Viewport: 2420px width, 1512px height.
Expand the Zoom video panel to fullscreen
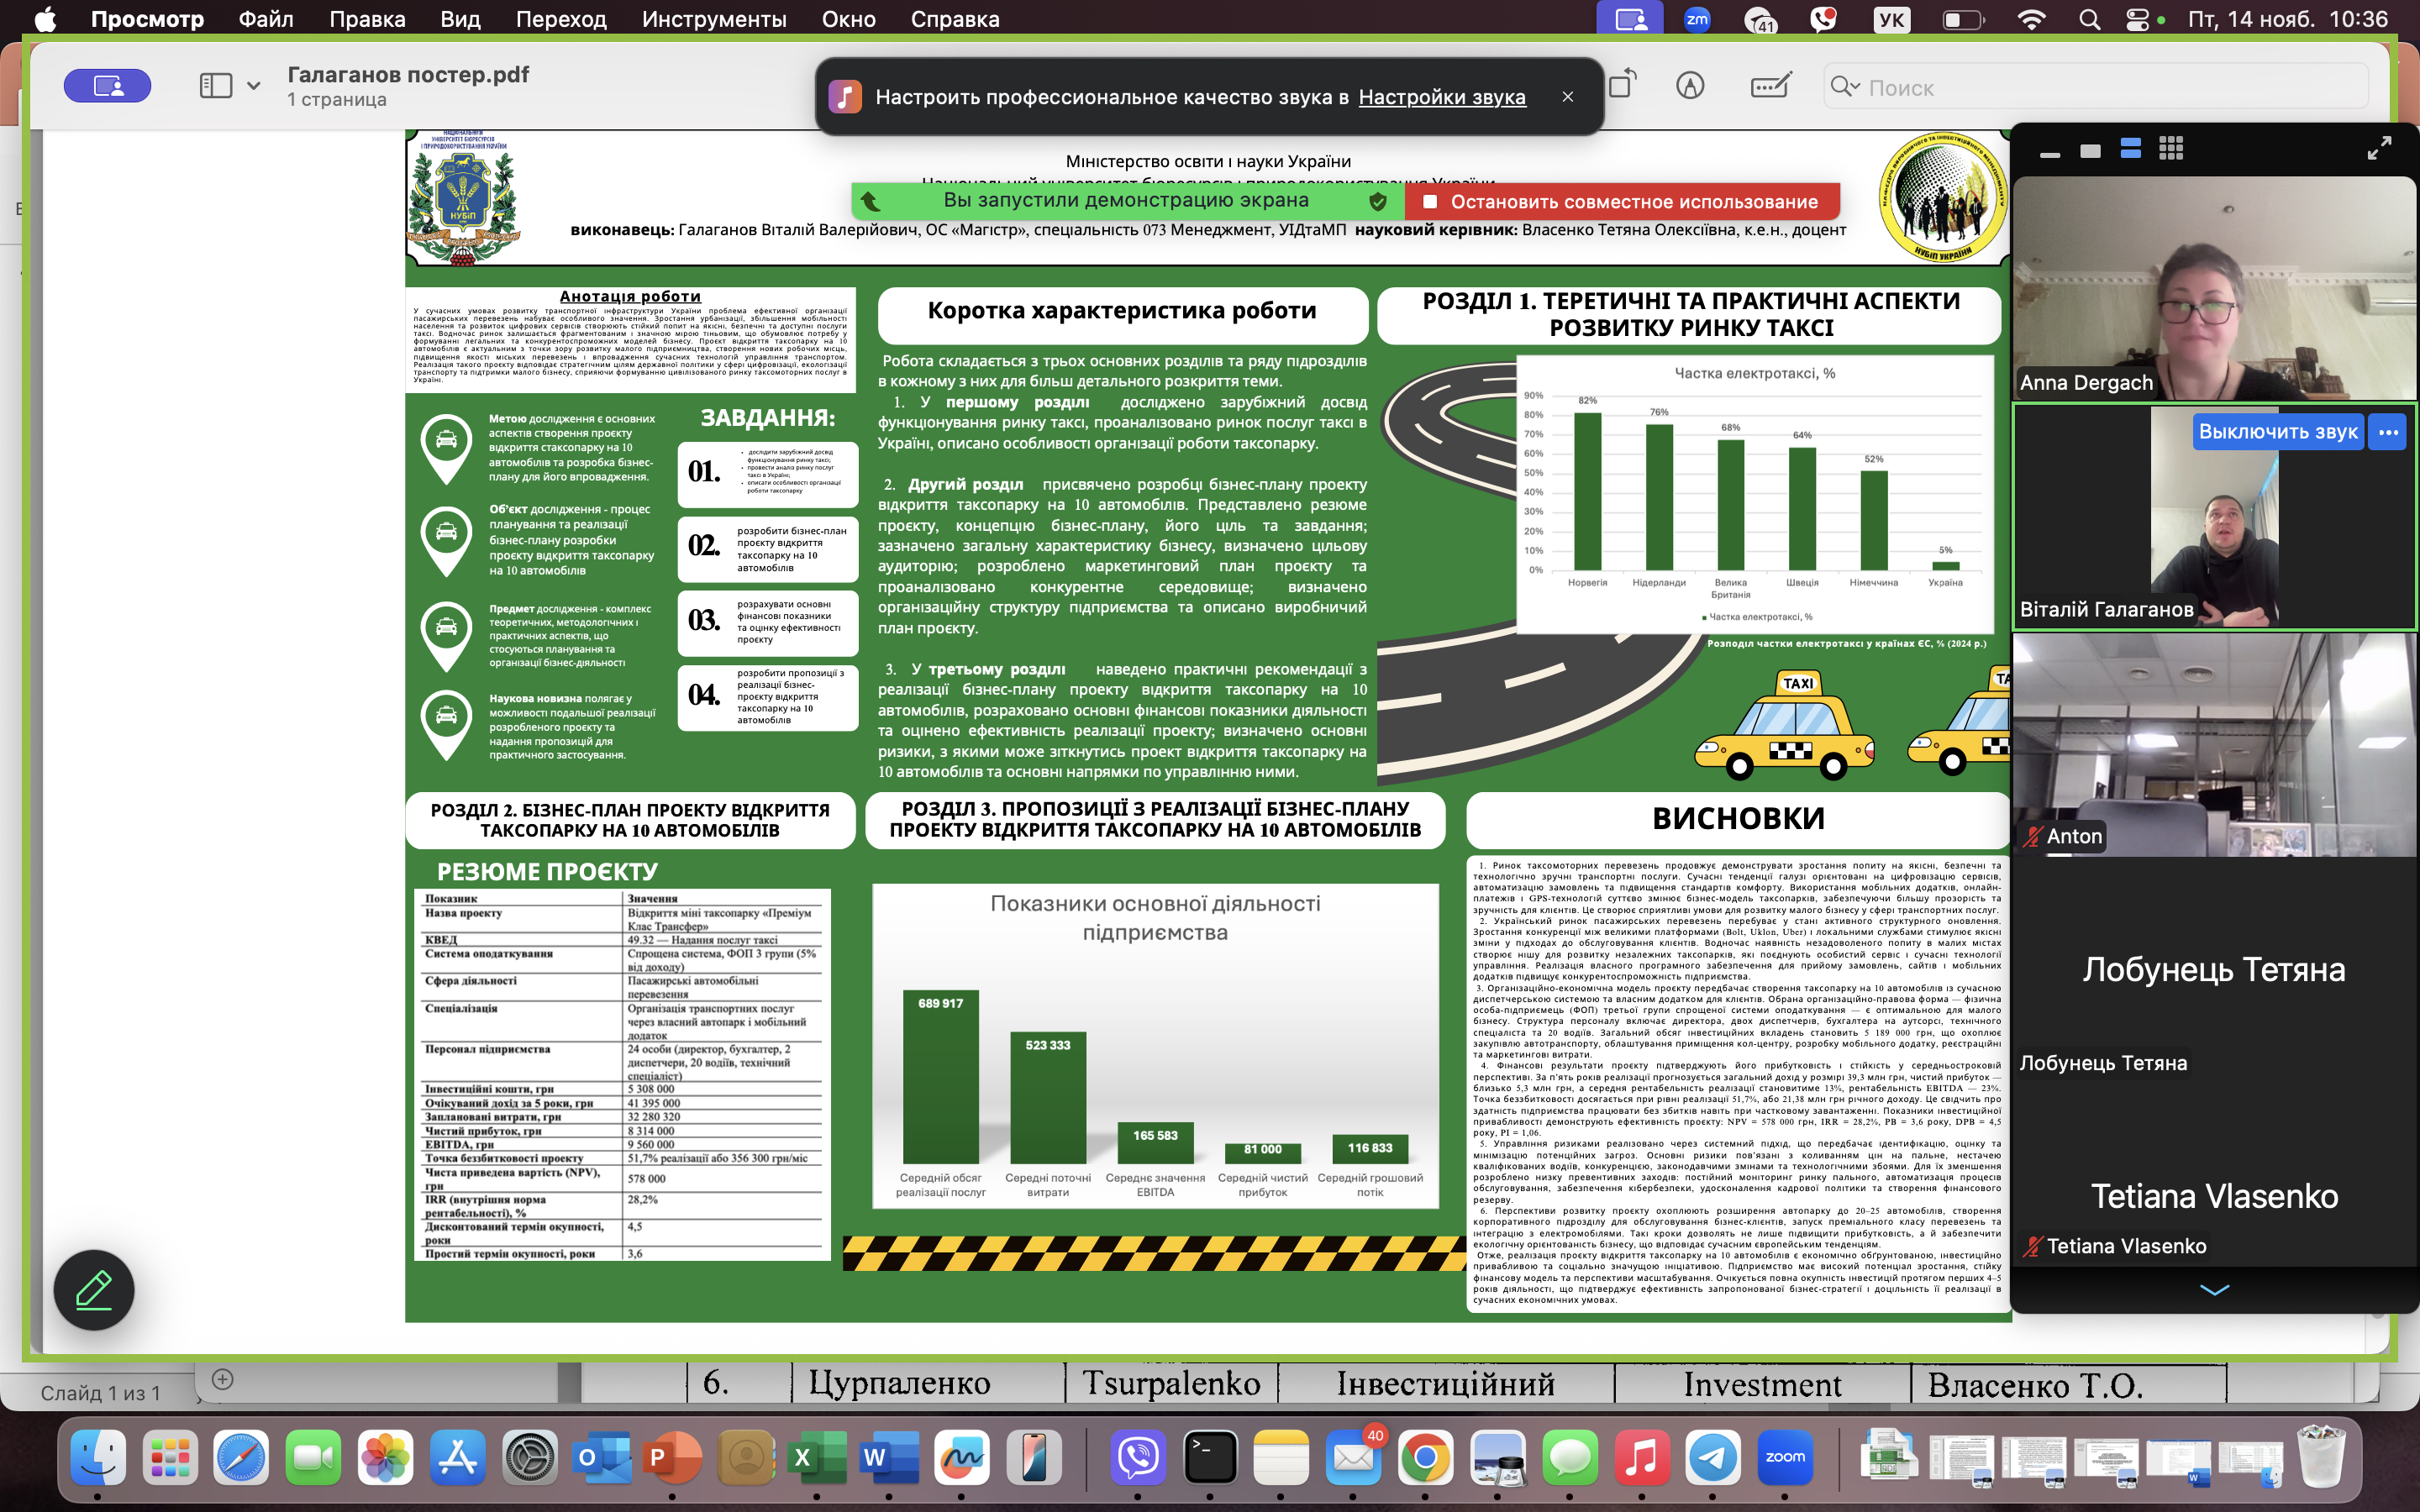pos(2379,149)
